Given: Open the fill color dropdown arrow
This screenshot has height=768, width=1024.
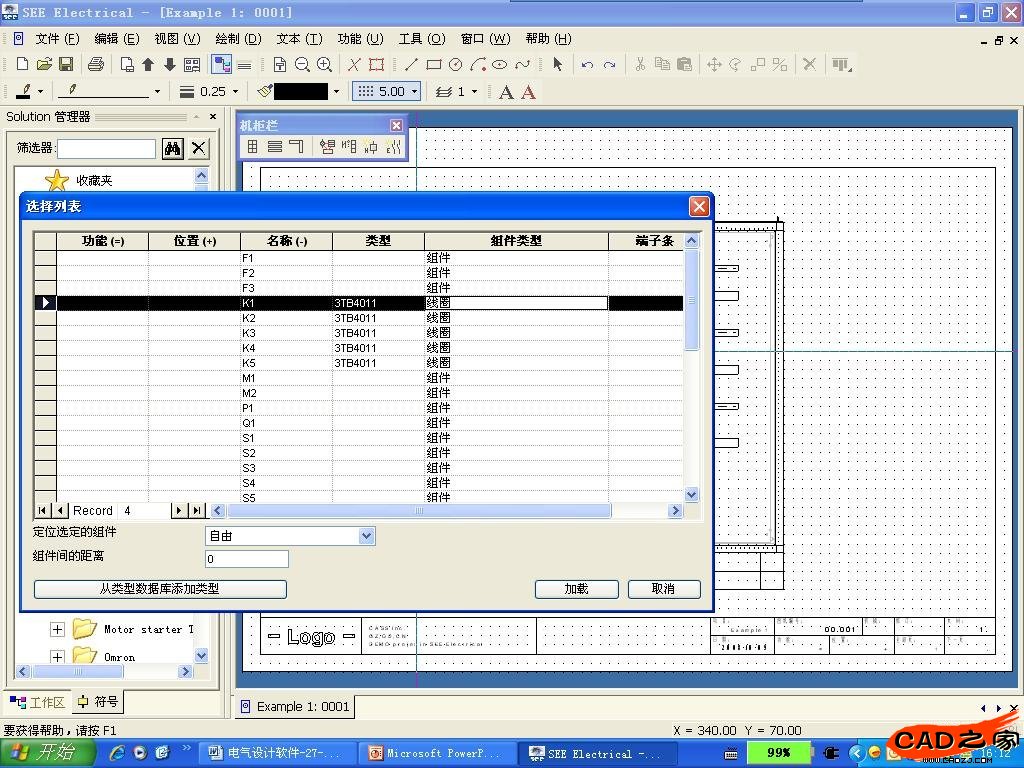Looking at the screenshot, I should [336, 92].
